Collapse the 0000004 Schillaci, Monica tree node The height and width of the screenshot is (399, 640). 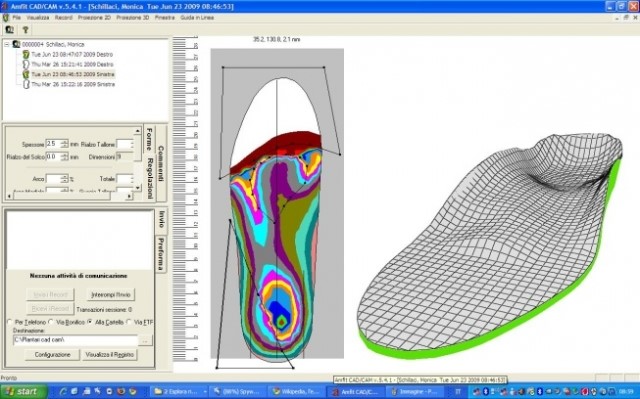click(x=7, y=44)
